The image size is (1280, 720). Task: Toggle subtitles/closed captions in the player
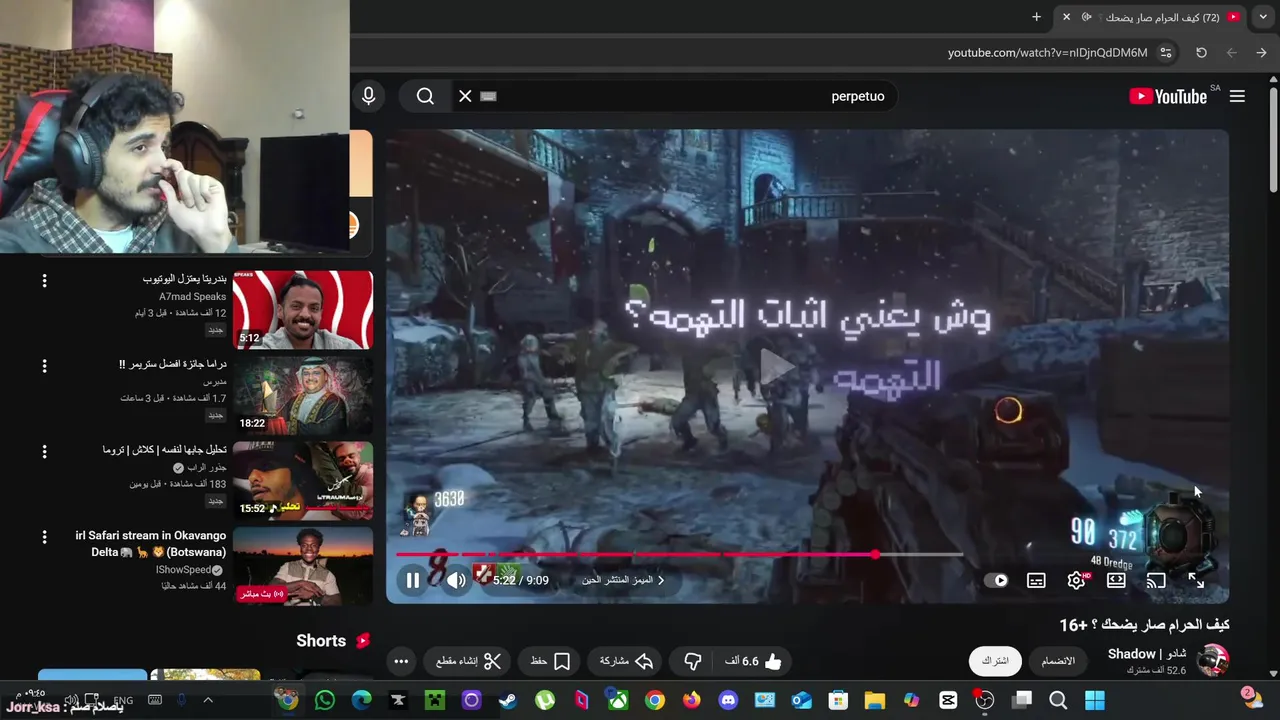1036,580
